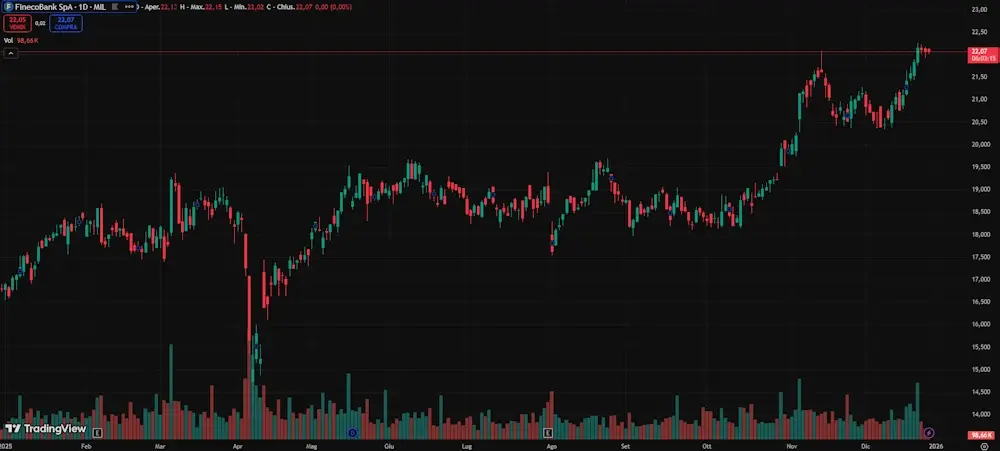The image size is (1000, 451).
Task: Click the Vol indicator label
Action: 8,41
